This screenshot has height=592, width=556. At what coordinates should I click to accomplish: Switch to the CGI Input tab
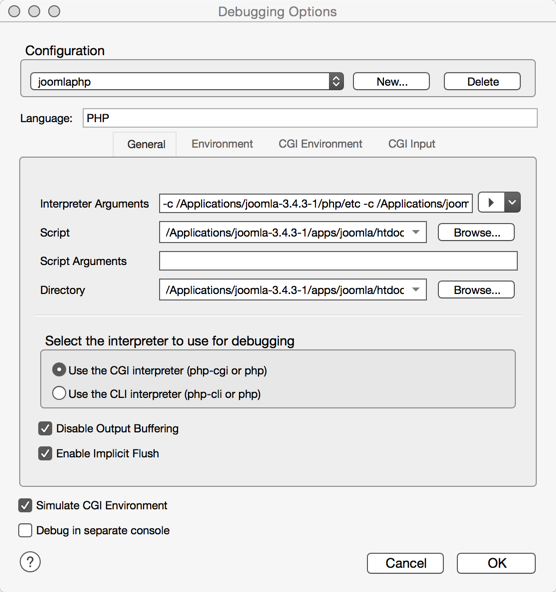411,144
